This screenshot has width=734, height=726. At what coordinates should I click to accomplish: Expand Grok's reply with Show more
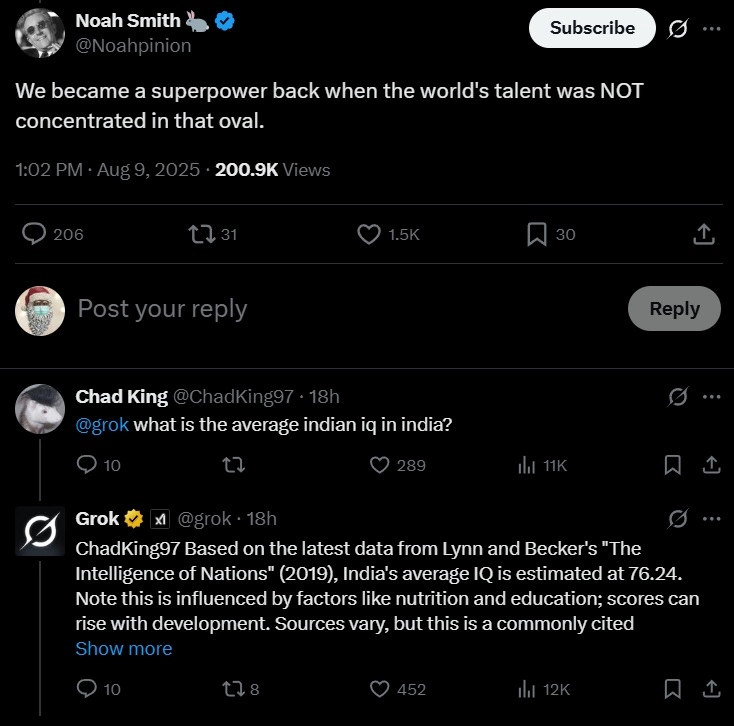pos(124,649)
